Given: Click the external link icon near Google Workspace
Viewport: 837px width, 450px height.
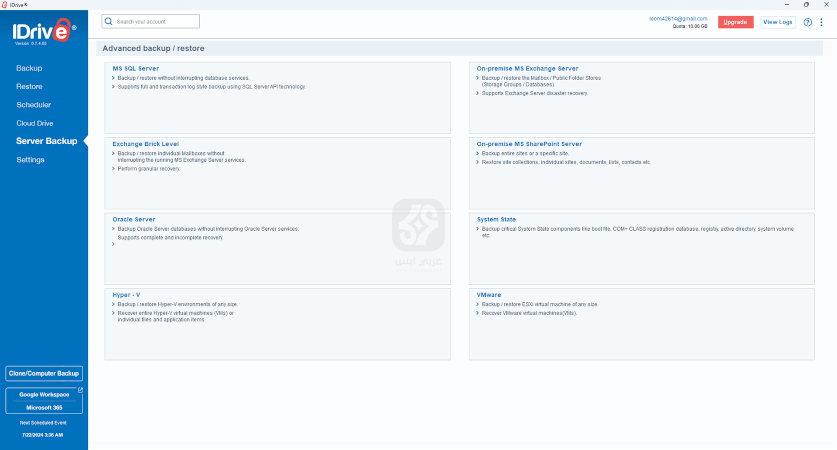Looking at the screenshot, I should (80, 391).
